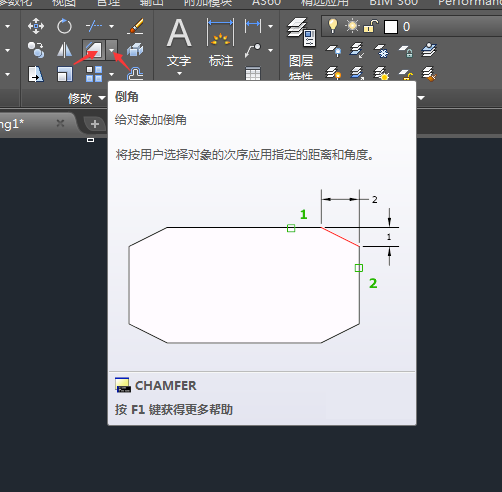Toggle layer 0 freeze/thaw sun icon
This screenshot has height=492, width=502.
click(352, 26)
